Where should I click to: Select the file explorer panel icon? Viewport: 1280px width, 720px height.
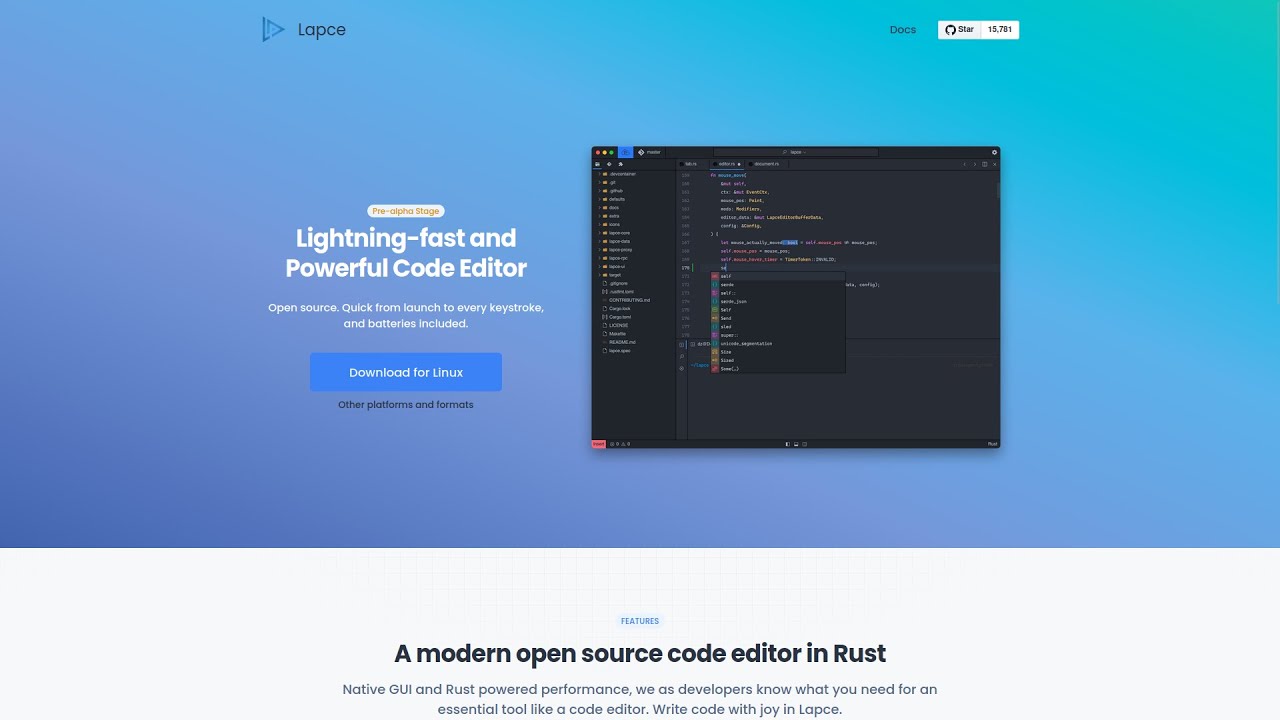pyautogui.click(x=597, y=164)
